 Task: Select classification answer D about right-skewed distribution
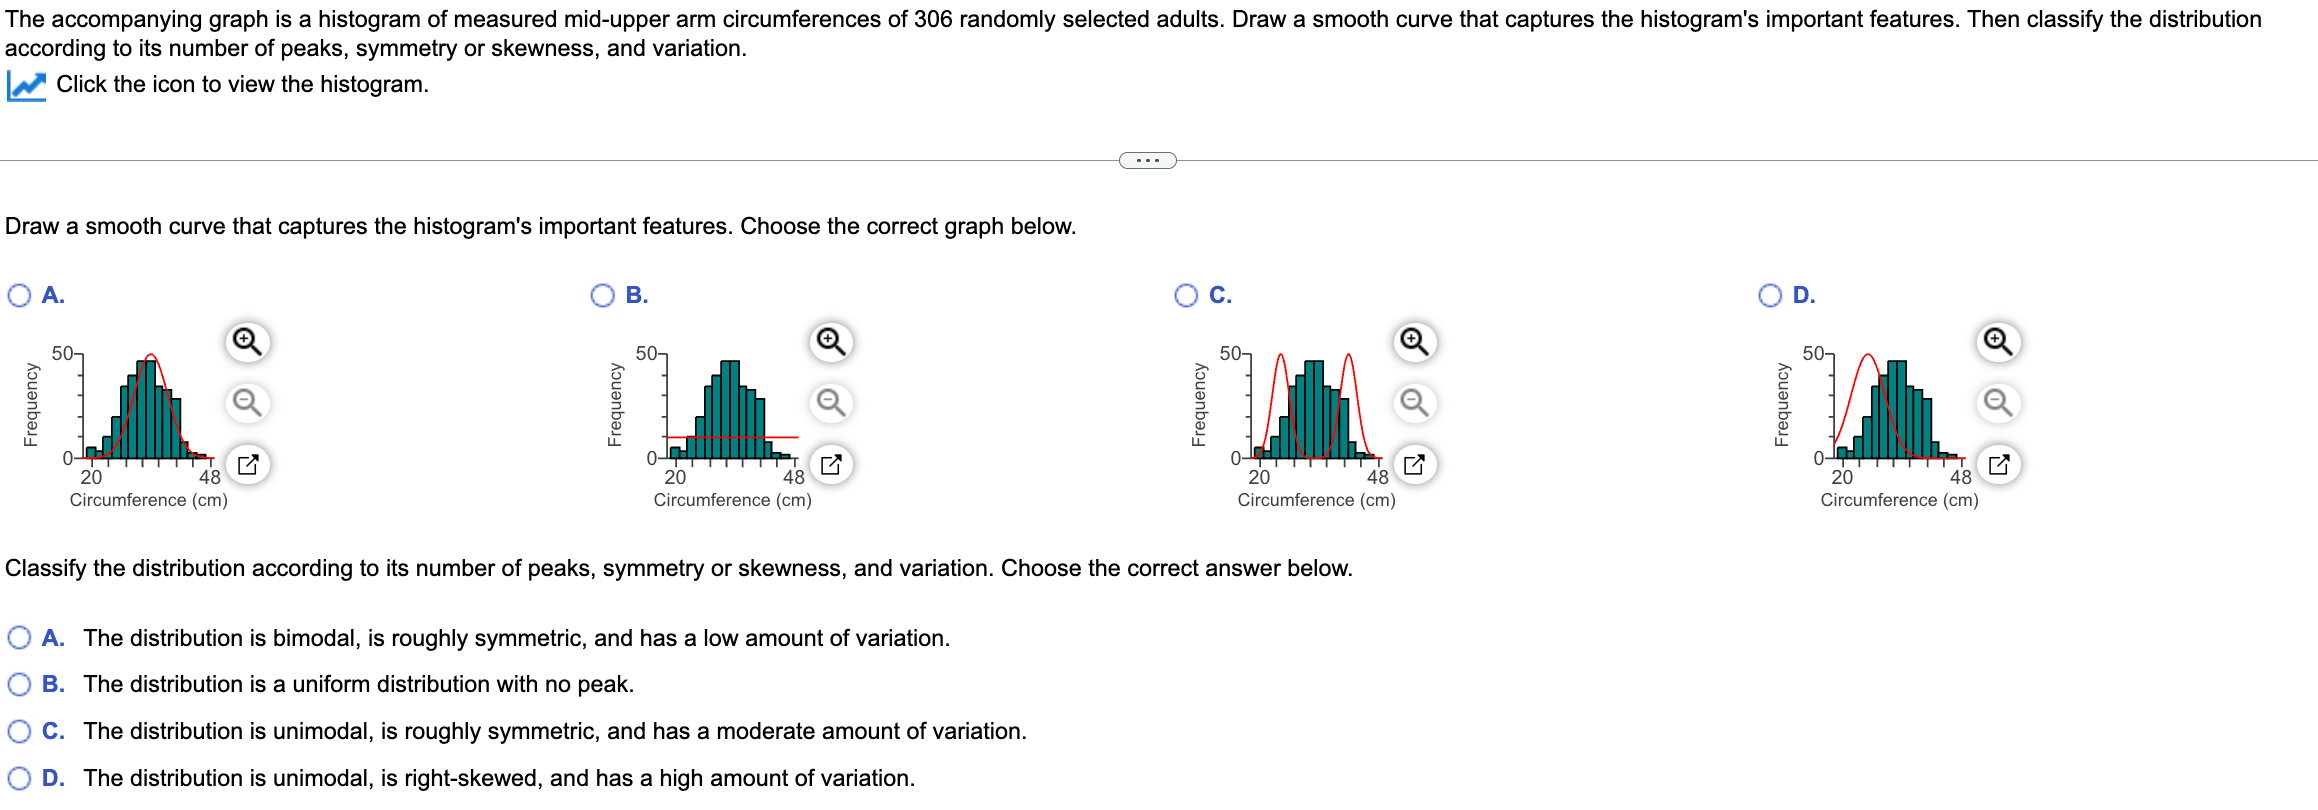tap(18, 778)
